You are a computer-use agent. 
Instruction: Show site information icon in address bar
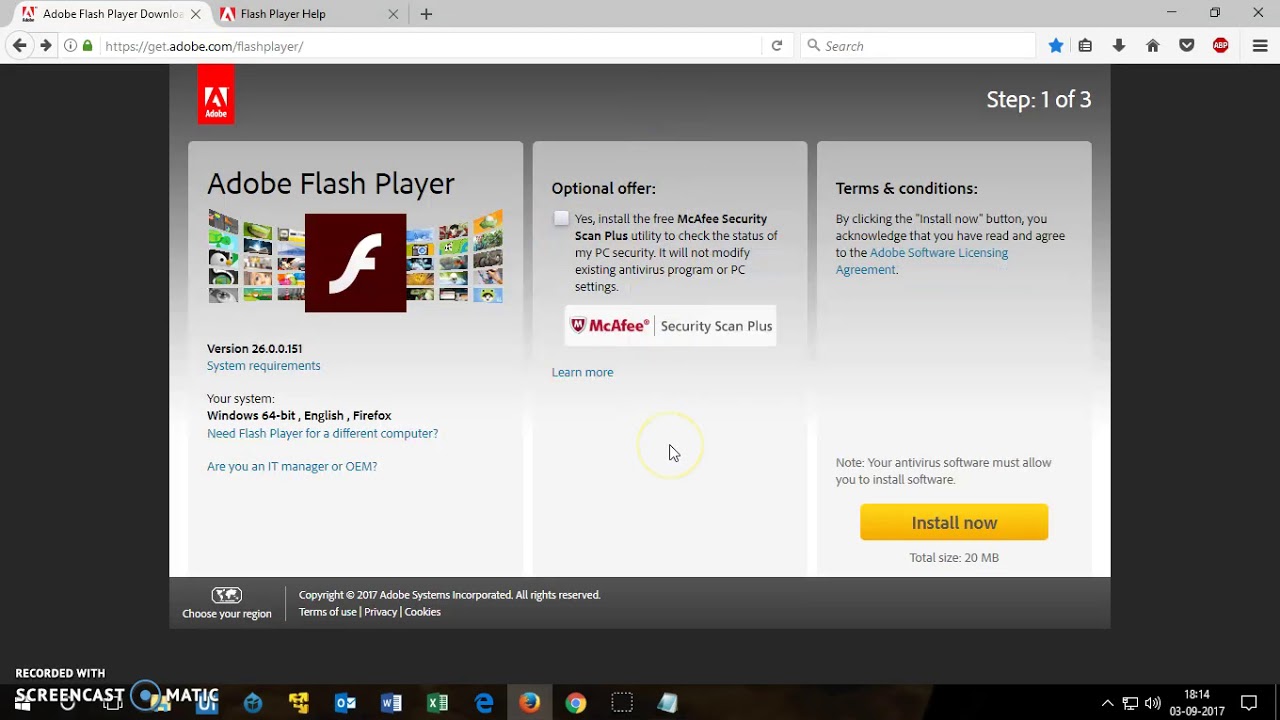pyautogui.click(x=70, y=46)
